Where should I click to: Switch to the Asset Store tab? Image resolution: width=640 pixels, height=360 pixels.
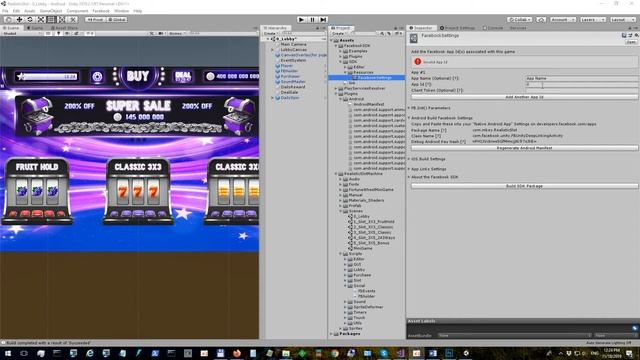coord(64,28)
